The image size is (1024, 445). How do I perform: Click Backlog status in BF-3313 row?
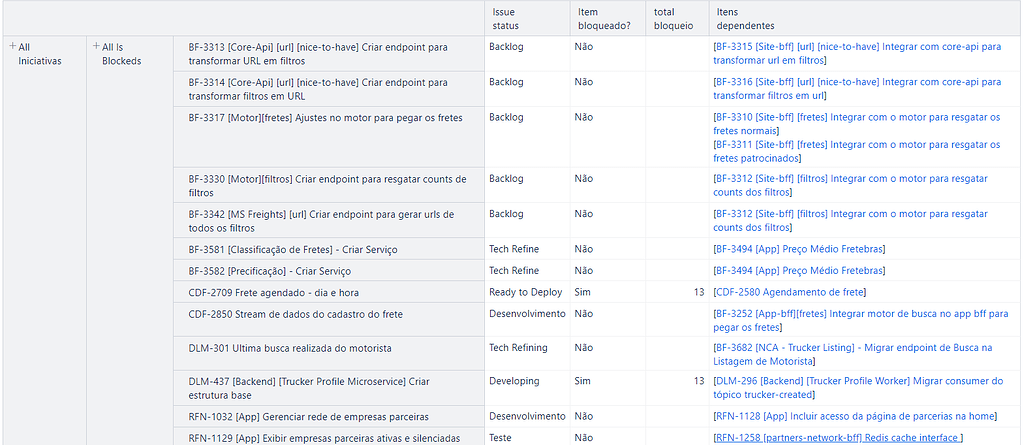pos(506,47)
